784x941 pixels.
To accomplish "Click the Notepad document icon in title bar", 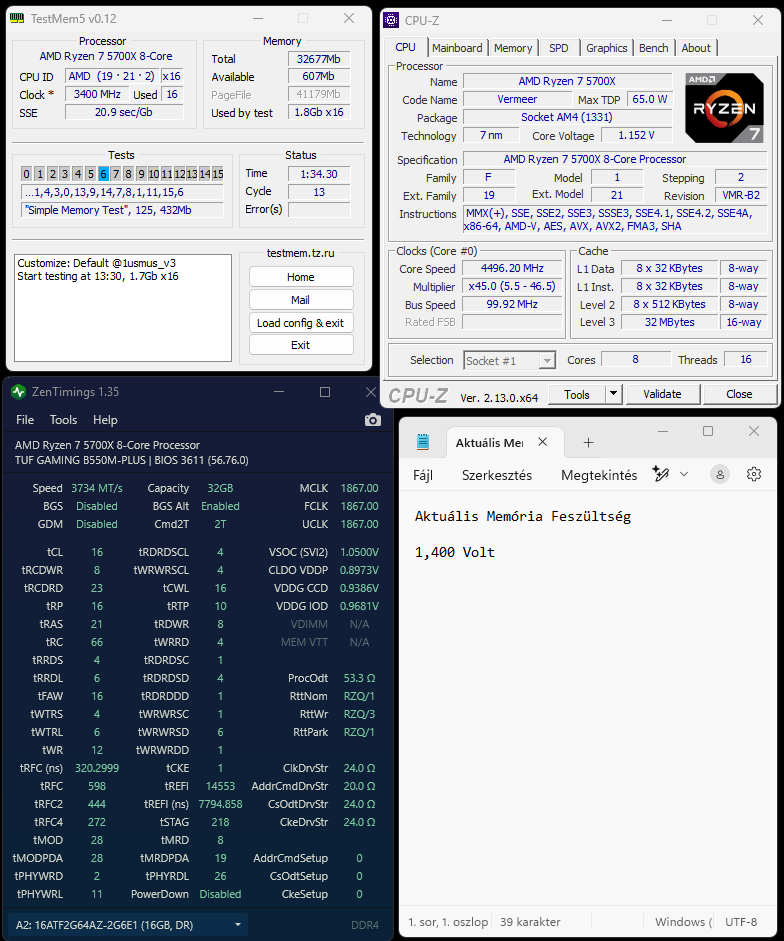I will tap(423, 442).
